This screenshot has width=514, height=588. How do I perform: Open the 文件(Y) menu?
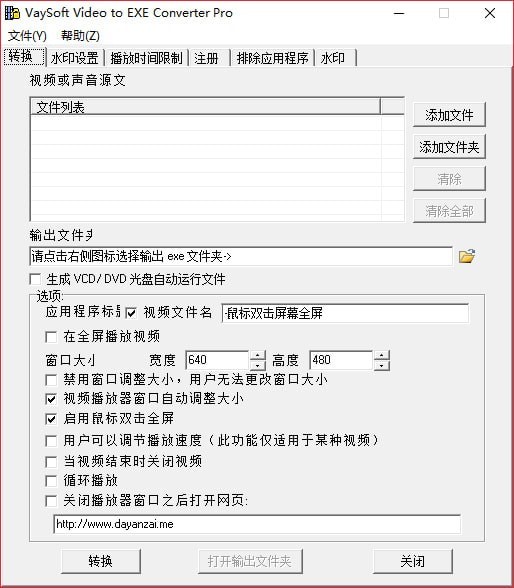[27, 36]
